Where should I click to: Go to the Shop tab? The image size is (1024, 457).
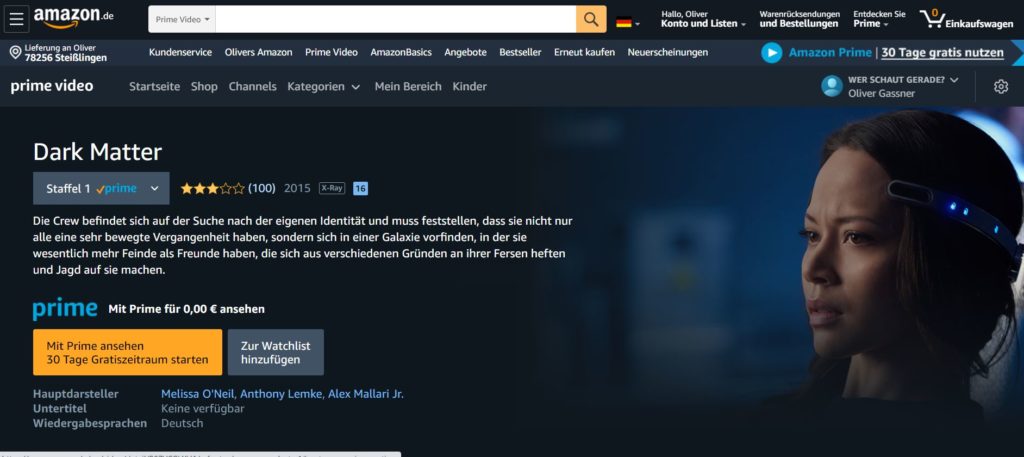204,86
